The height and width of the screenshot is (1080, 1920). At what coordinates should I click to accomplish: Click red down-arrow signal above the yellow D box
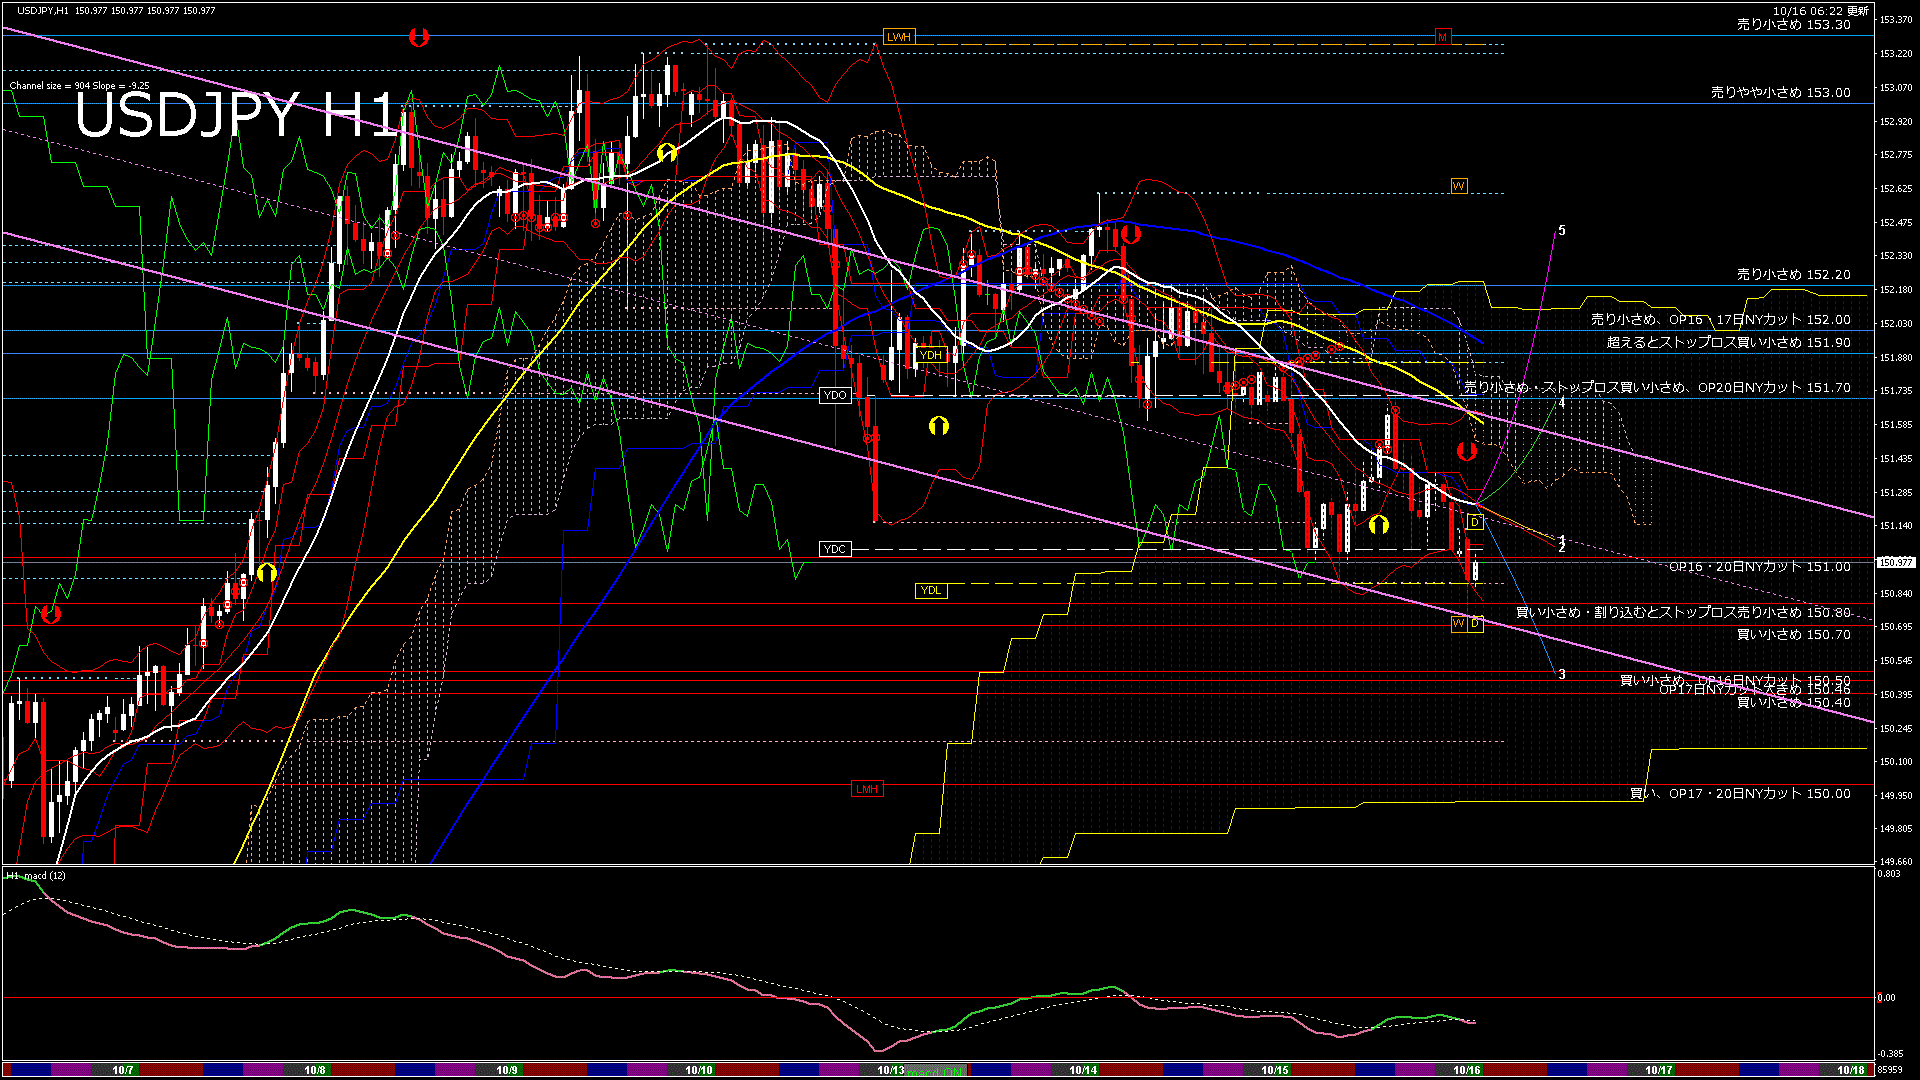[1467, 452]
